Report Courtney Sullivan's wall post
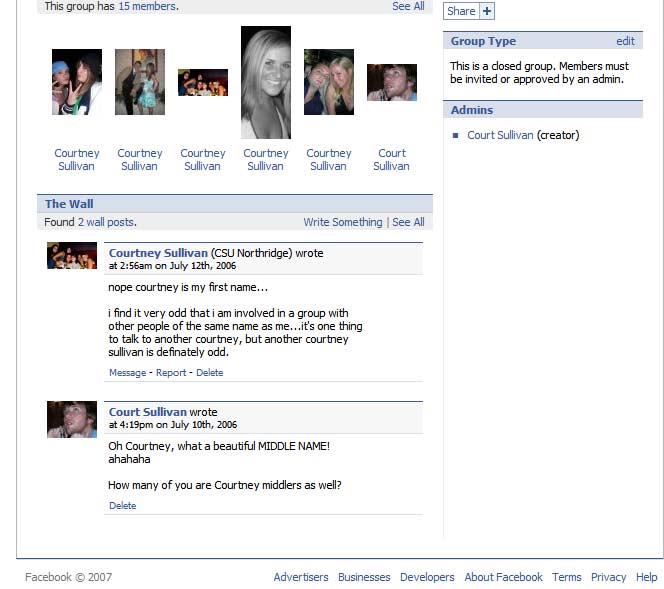 pyautogui.click(x=171, y=373)
